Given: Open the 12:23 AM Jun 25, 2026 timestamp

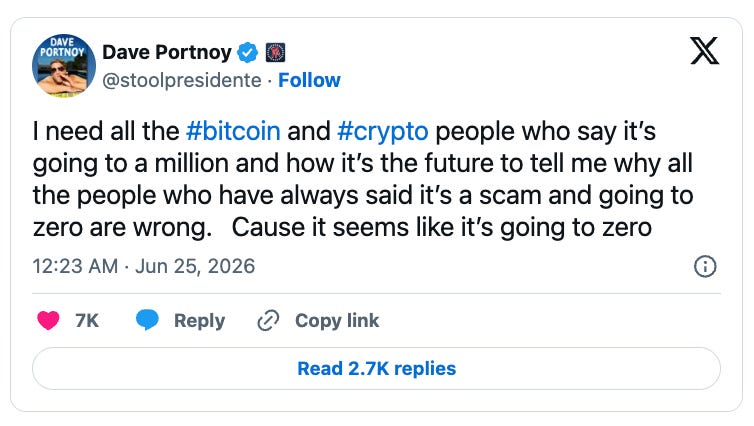Looking at the screenshot, I should (143, 266).
